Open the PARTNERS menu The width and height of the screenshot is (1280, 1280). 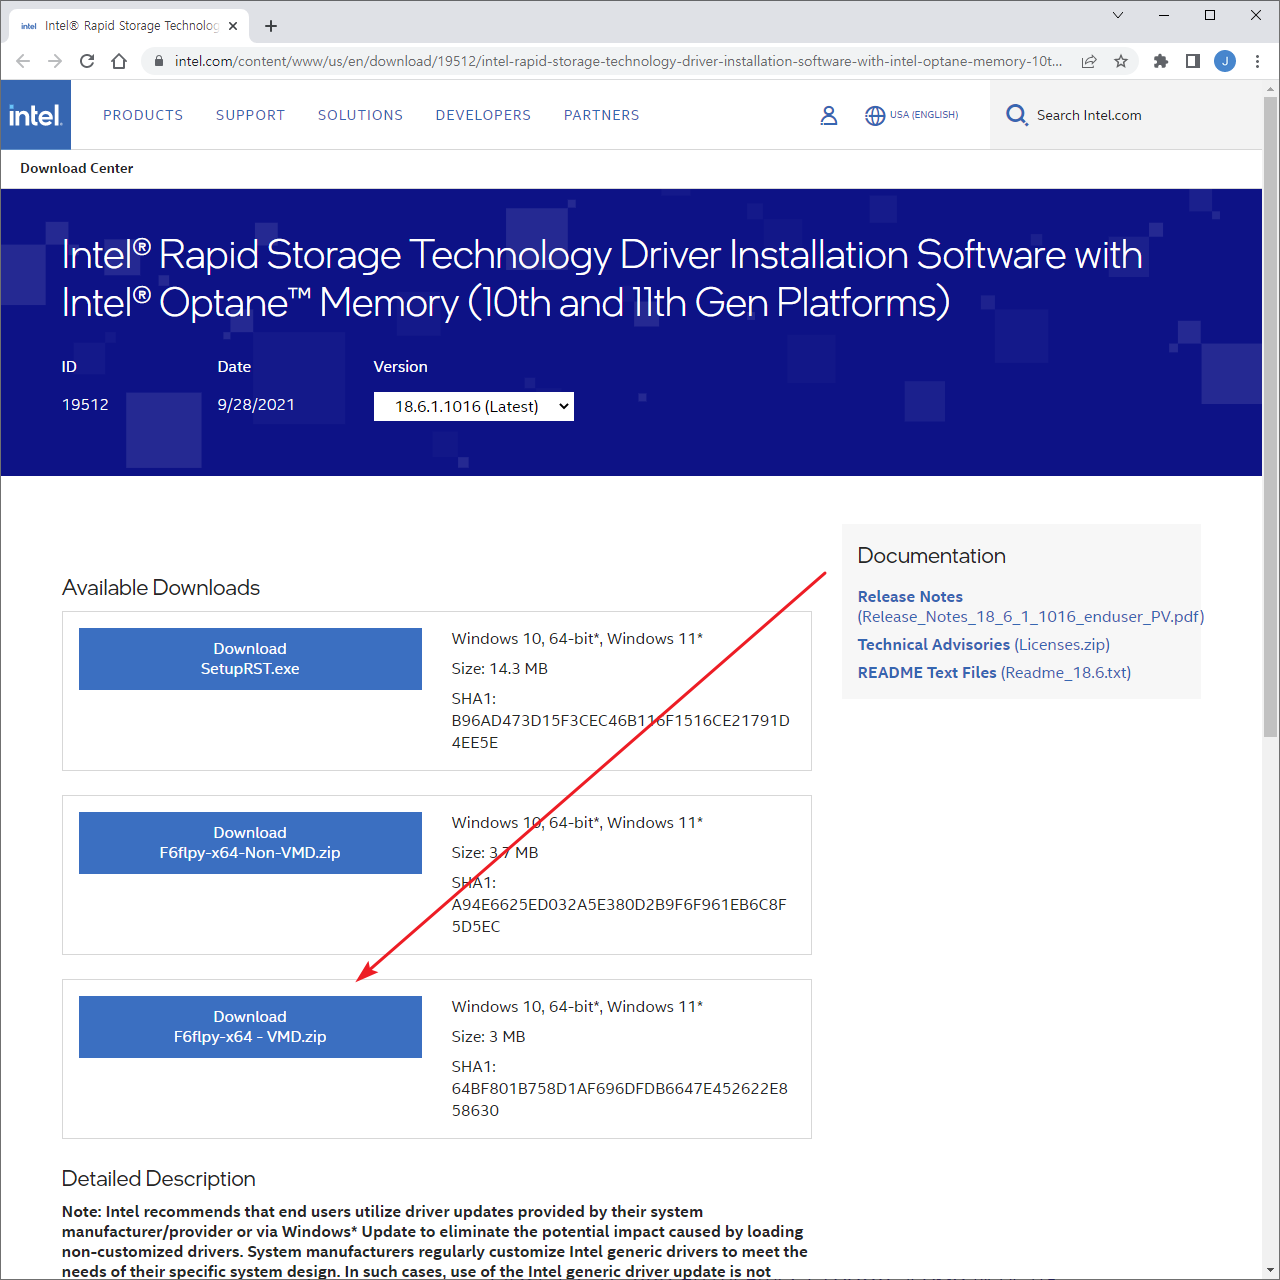tap(601, 115)
